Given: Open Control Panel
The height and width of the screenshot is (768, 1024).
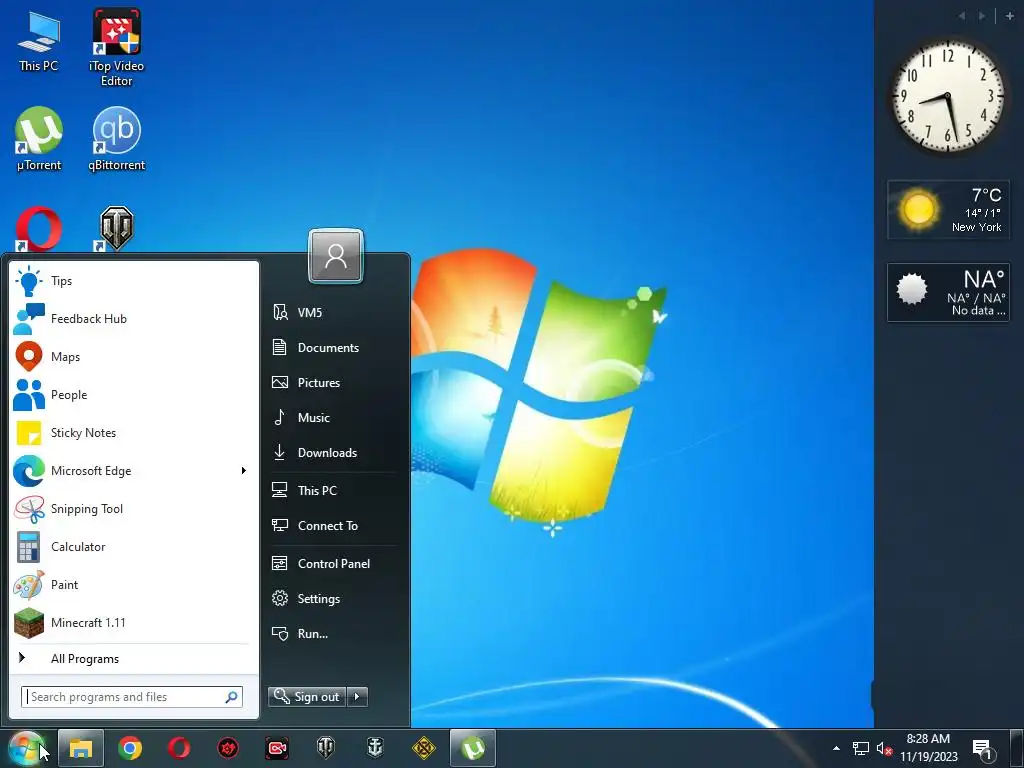Looking at the screenshot, I should tap(334, 564).
